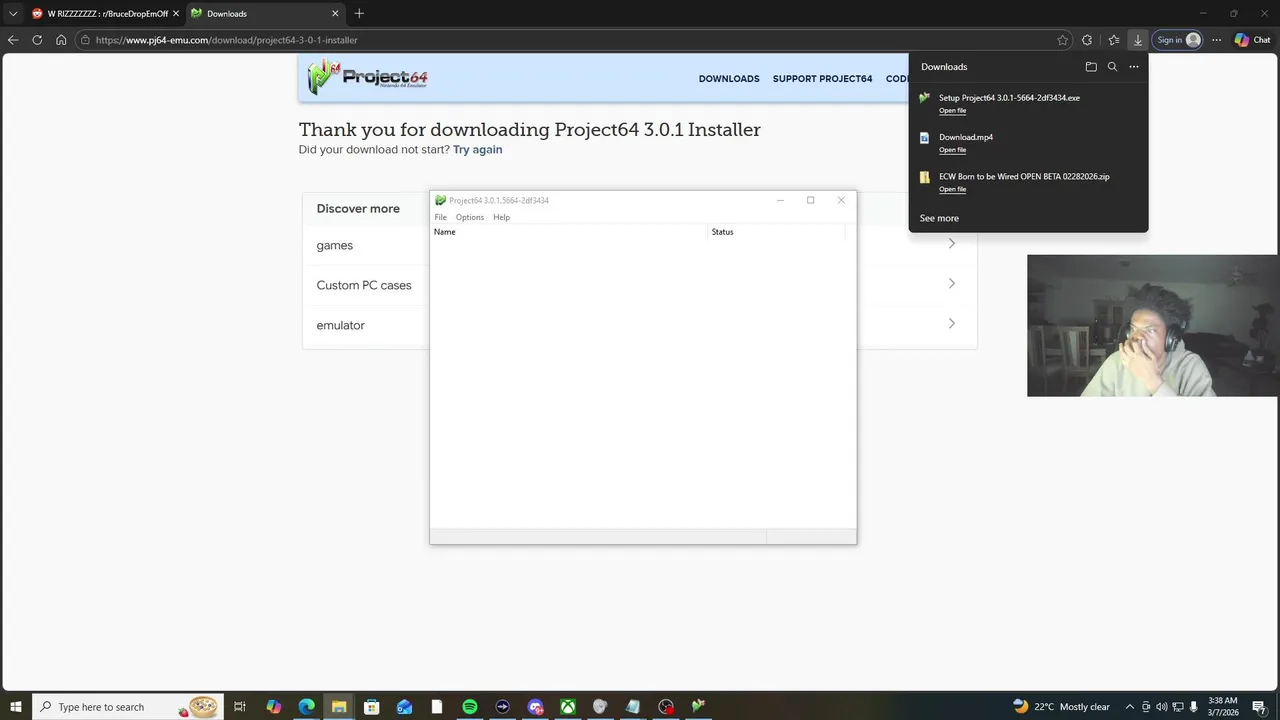This screenshot has height=720, width=1280.
Task: Switch to the W RIZZZZZZZ Reddit tab
Action: click(x=107, y=14)
